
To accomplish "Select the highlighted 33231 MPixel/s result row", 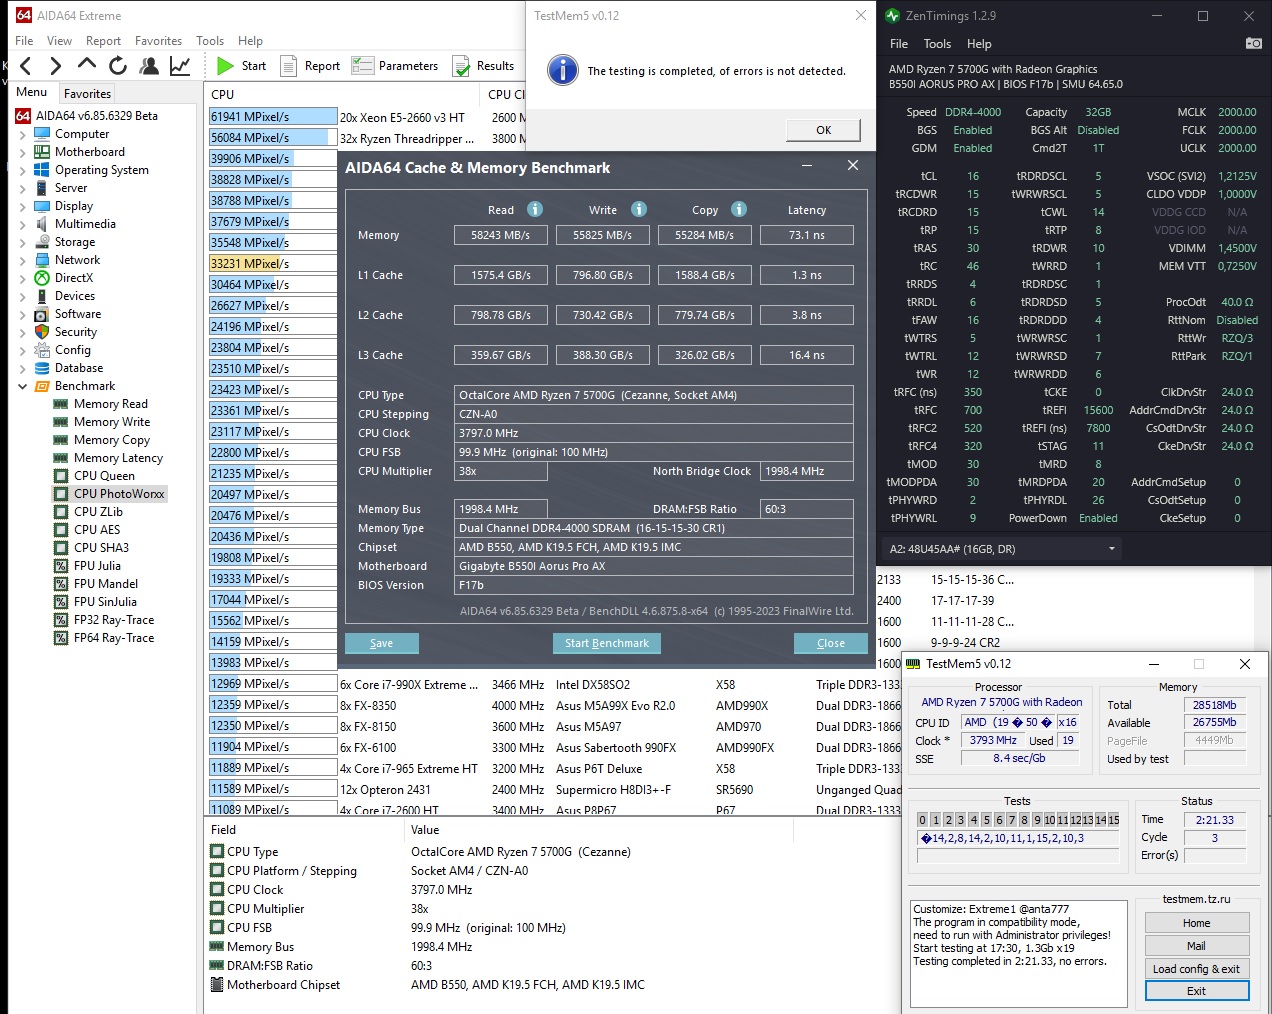I will point(272,263).
